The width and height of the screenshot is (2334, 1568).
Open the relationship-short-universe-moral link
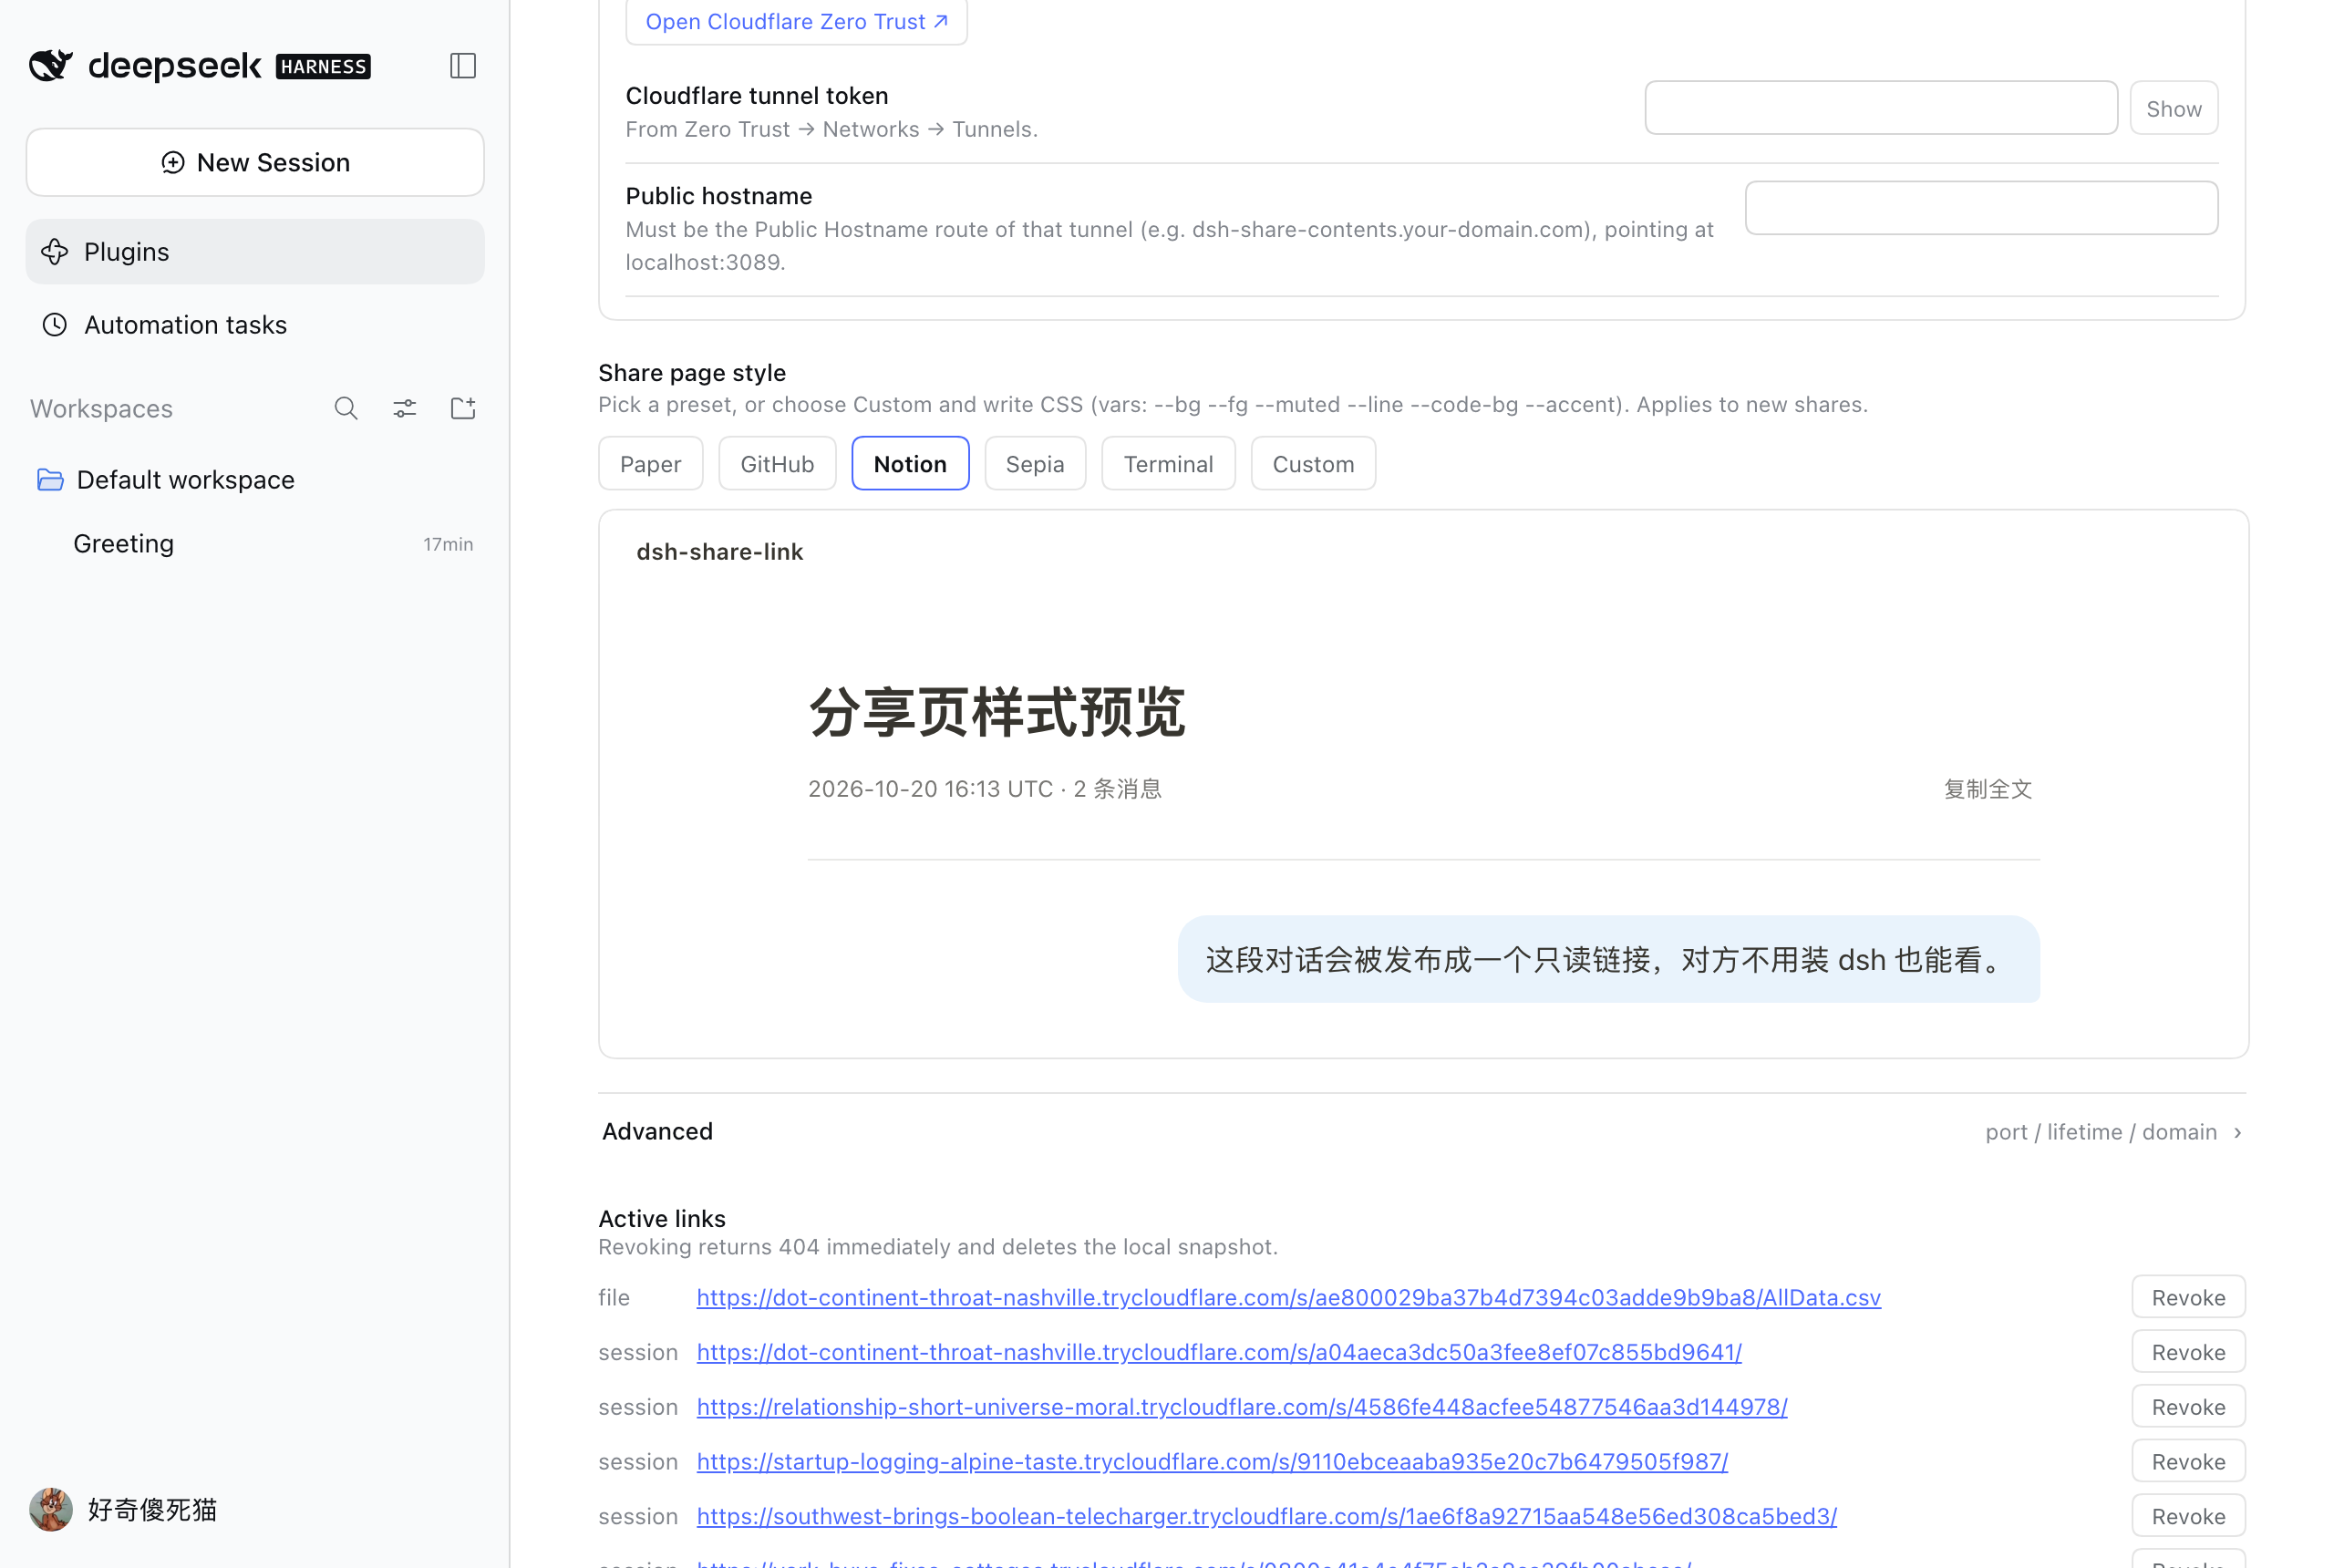(1242, 1407)
